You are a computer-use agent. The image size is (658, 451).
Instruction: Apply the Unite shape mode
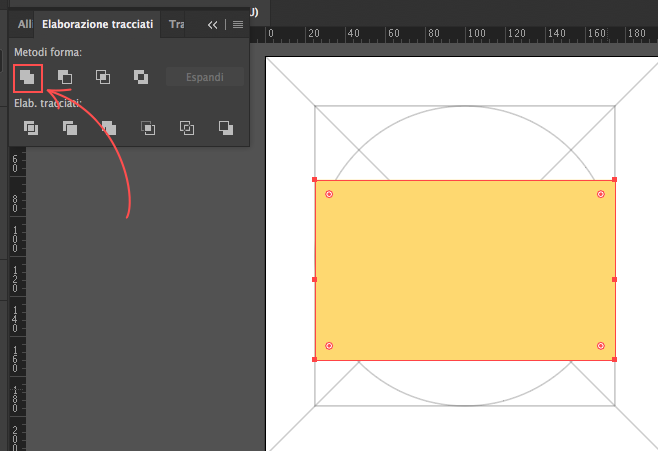coord(27,78)
